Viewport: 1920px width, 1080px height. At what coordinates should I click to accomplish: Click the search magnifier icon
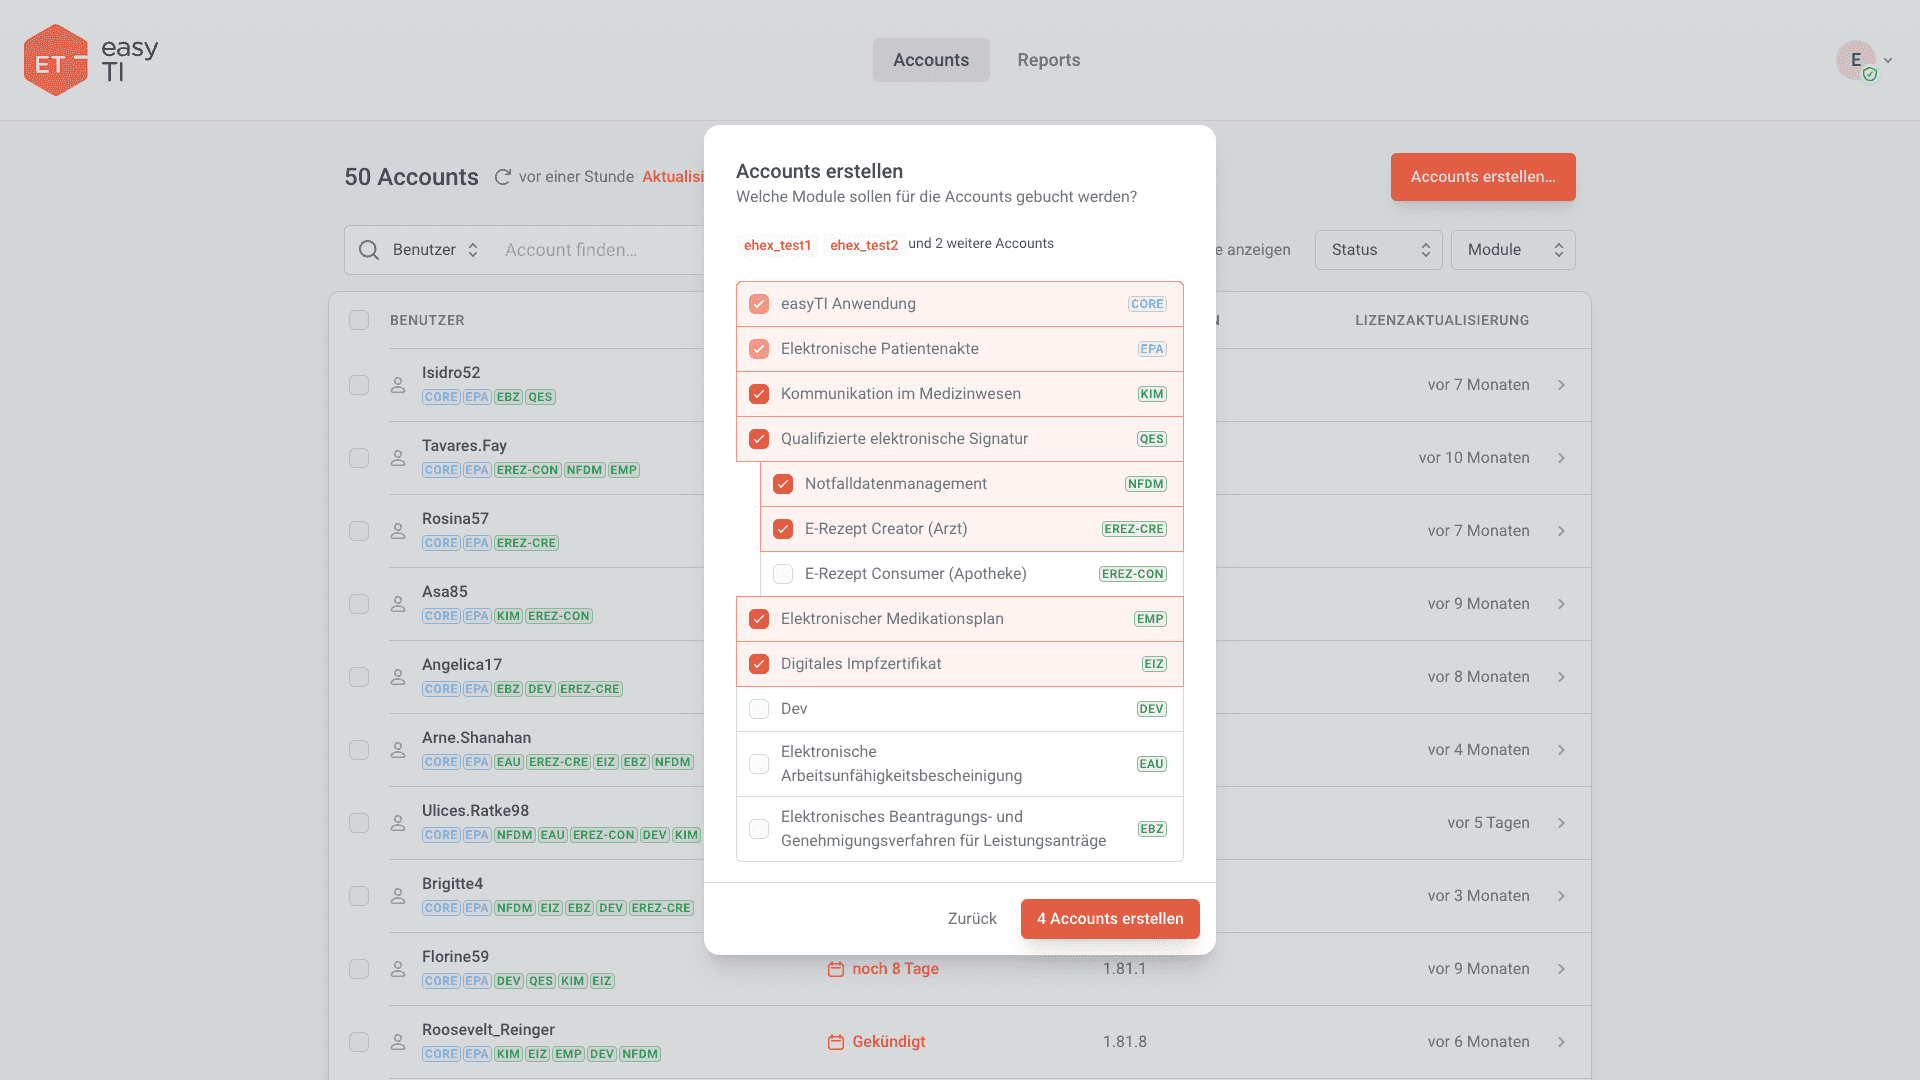(x=369, y=250)
